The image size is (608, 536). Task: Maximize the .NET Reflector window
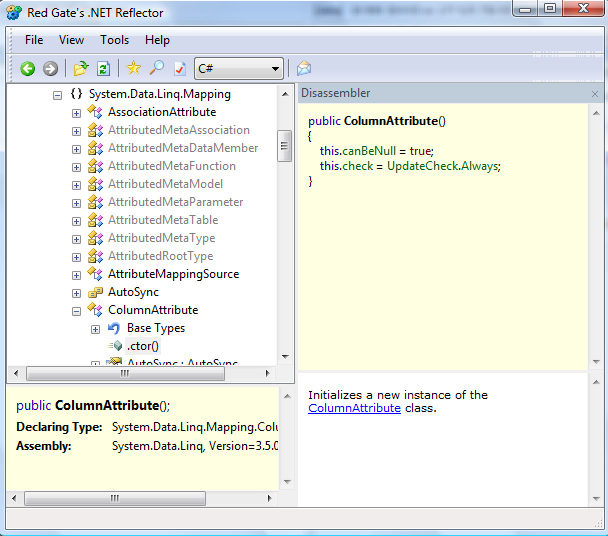(x=550, y=8)
